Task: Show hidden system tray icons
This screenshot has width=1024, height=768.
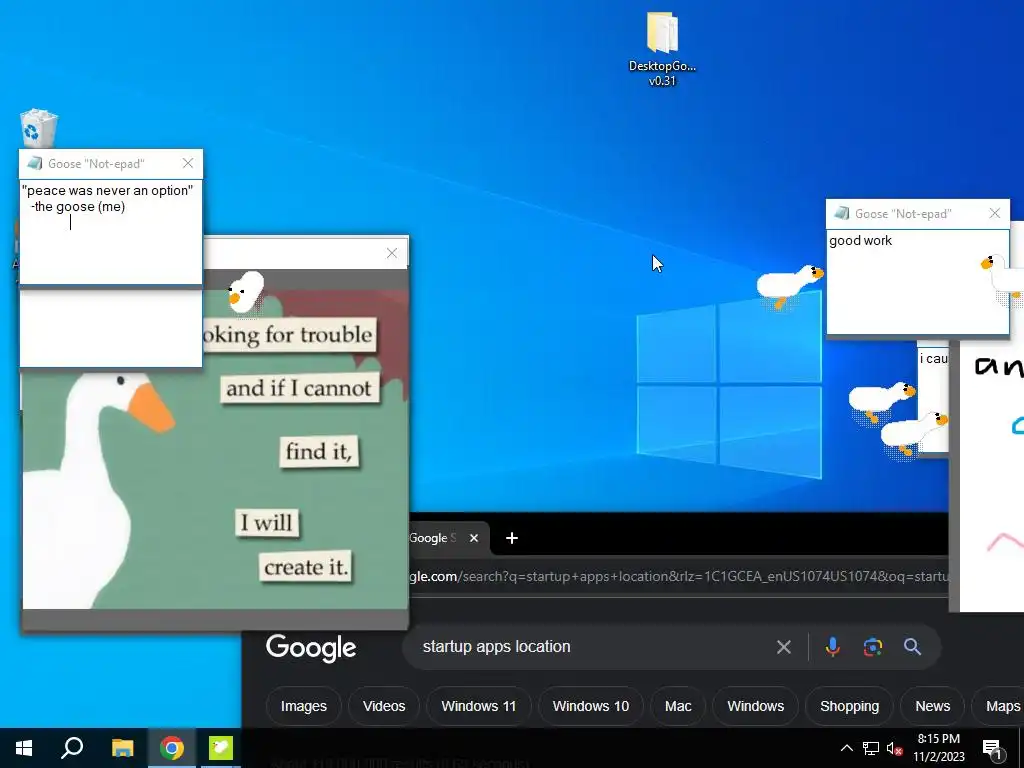Action: tap(846, 748)
